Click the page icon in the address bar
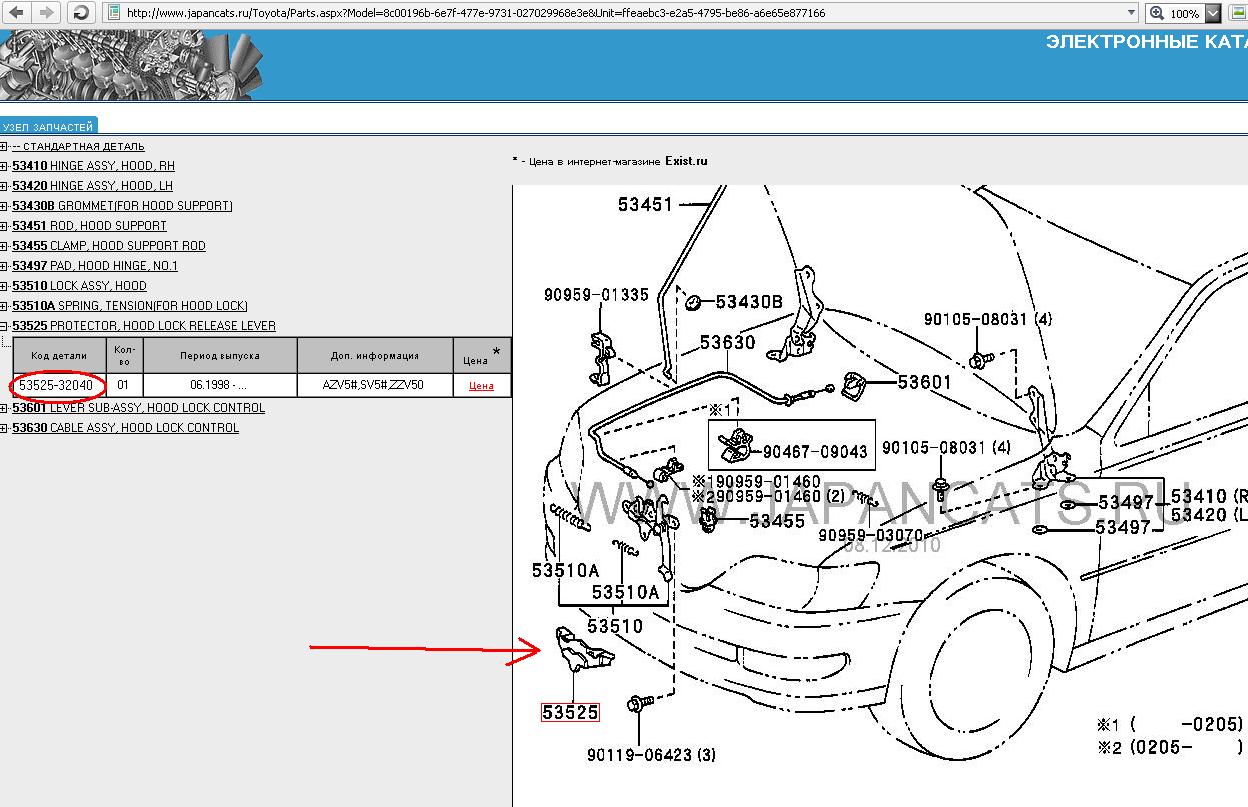The image size is (1248, 807). pos(114,13)
